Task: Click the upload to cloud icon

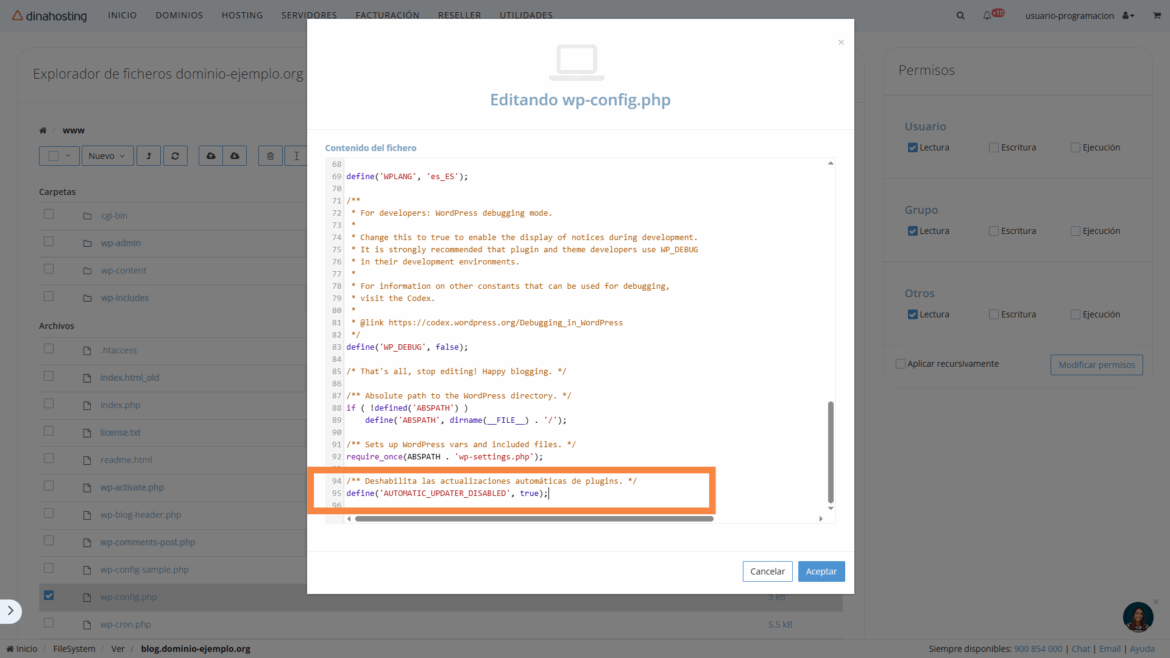Action: click(x=211, y=156)
